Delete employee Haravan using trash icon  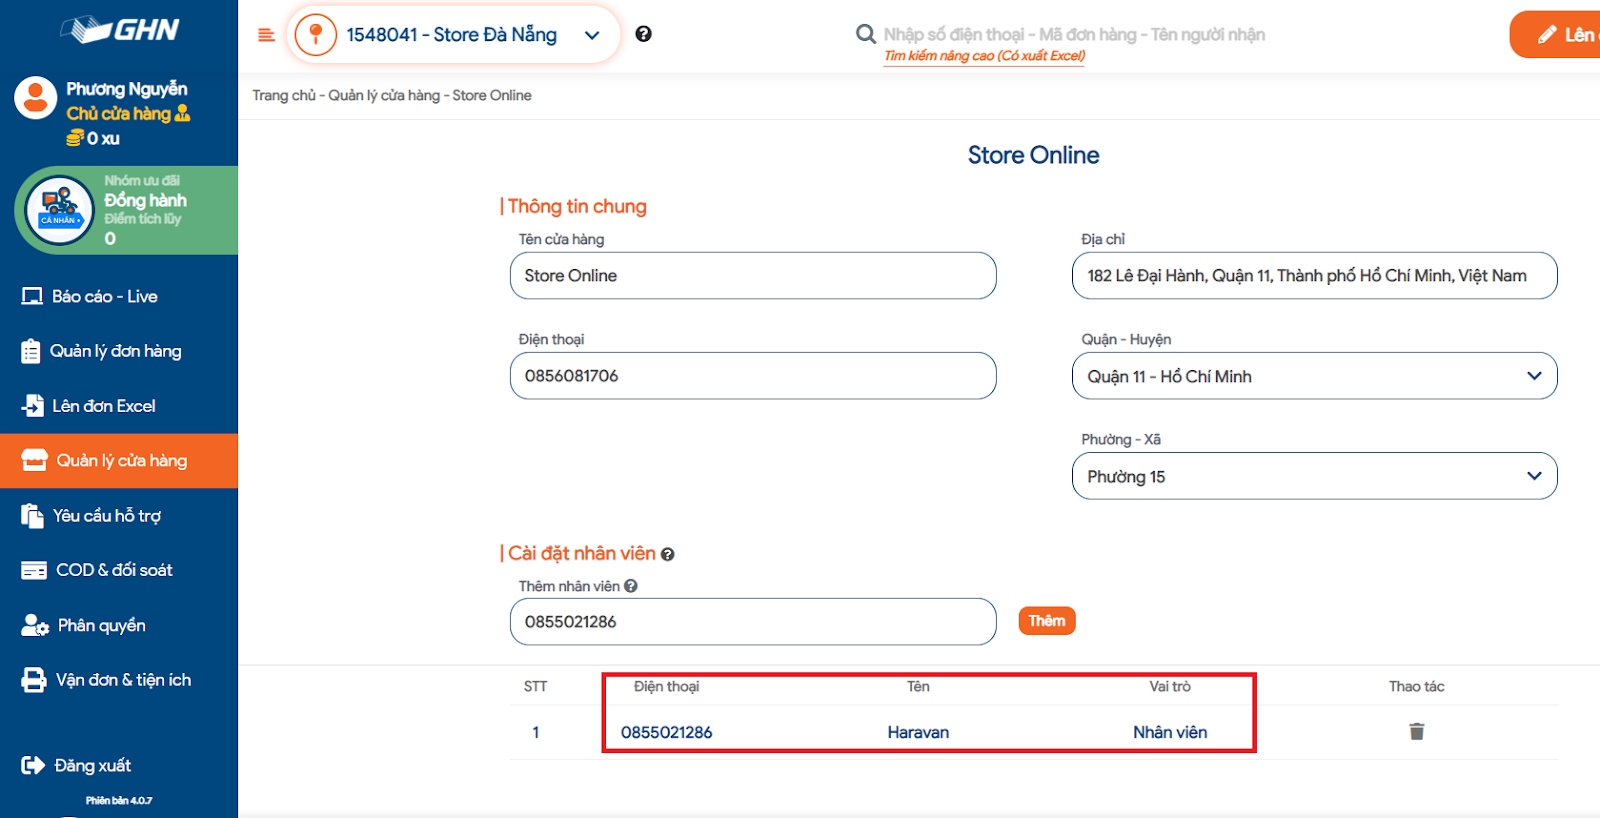pyautogui.click(x=1416, y=732)
